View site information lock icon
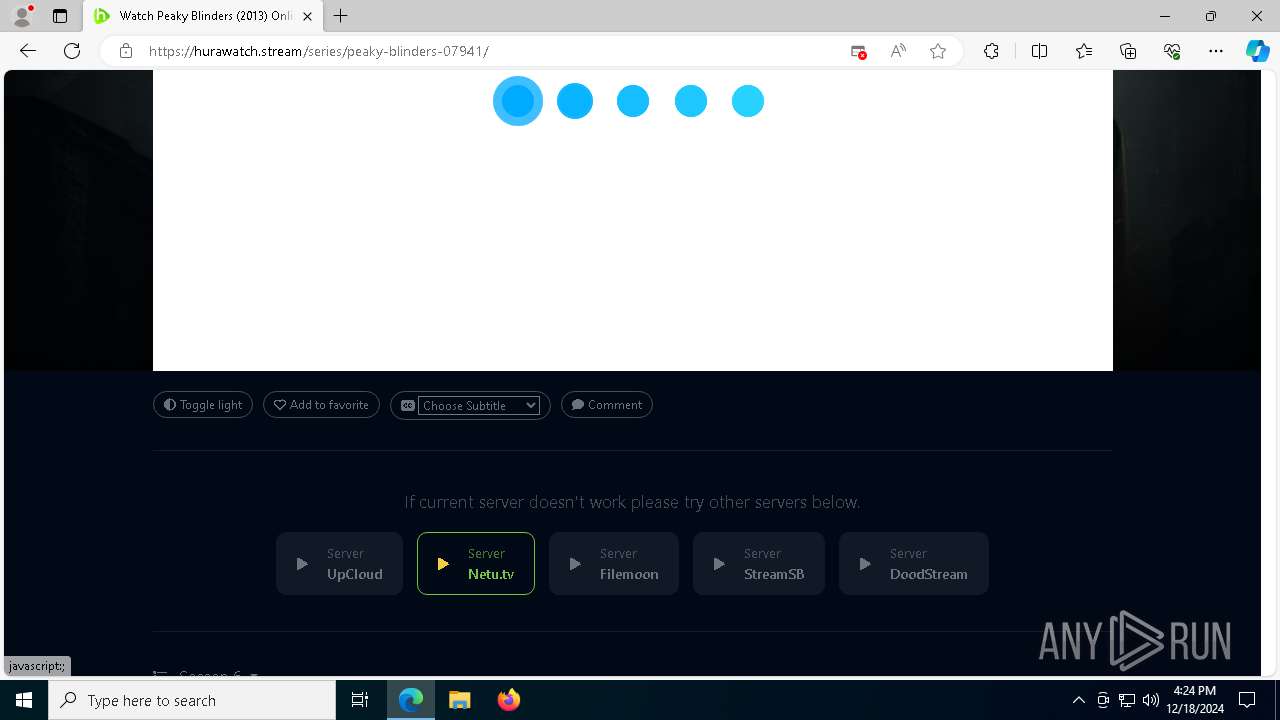Screen dimensions: 1280x720 (x=126, y=51)
